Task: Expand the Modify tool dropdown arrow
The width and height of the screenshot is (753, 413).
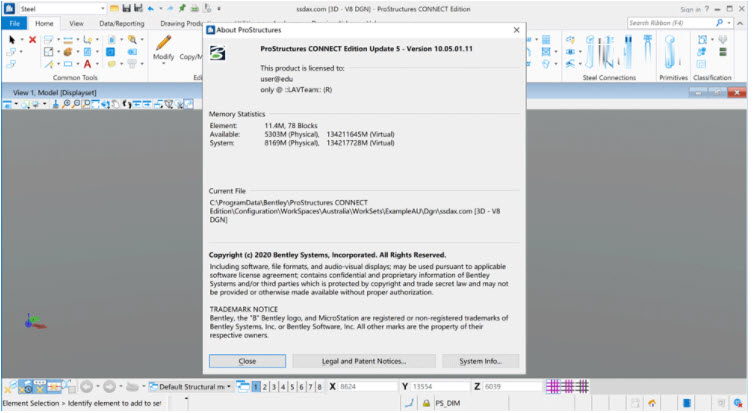Action: 163,64
